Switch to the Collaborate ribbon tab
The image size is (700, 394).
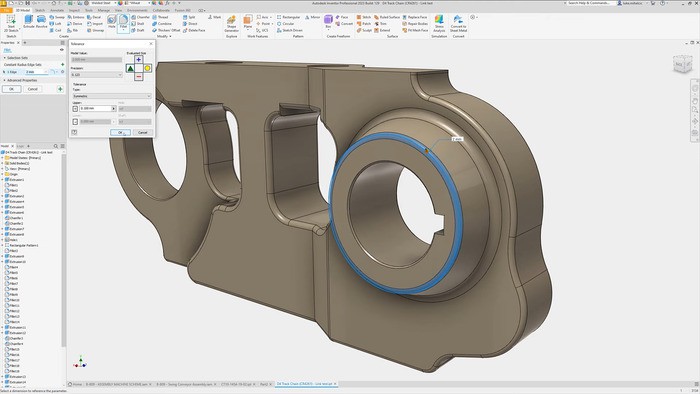point(161,10)
